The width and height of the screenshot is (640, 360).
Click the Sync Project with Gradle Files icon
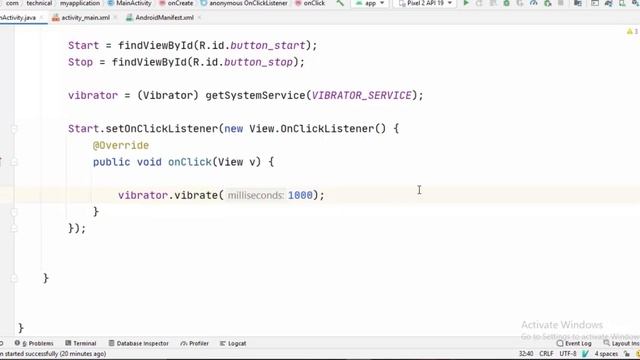[x=609, y=3]
